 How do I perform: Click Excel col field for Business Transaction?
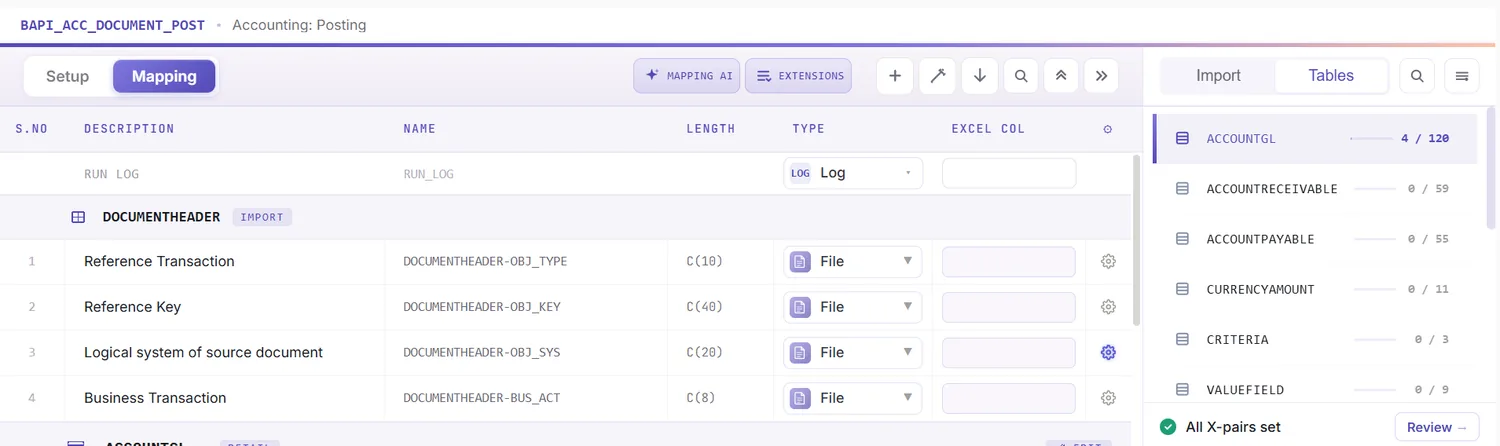(1009, 398)
